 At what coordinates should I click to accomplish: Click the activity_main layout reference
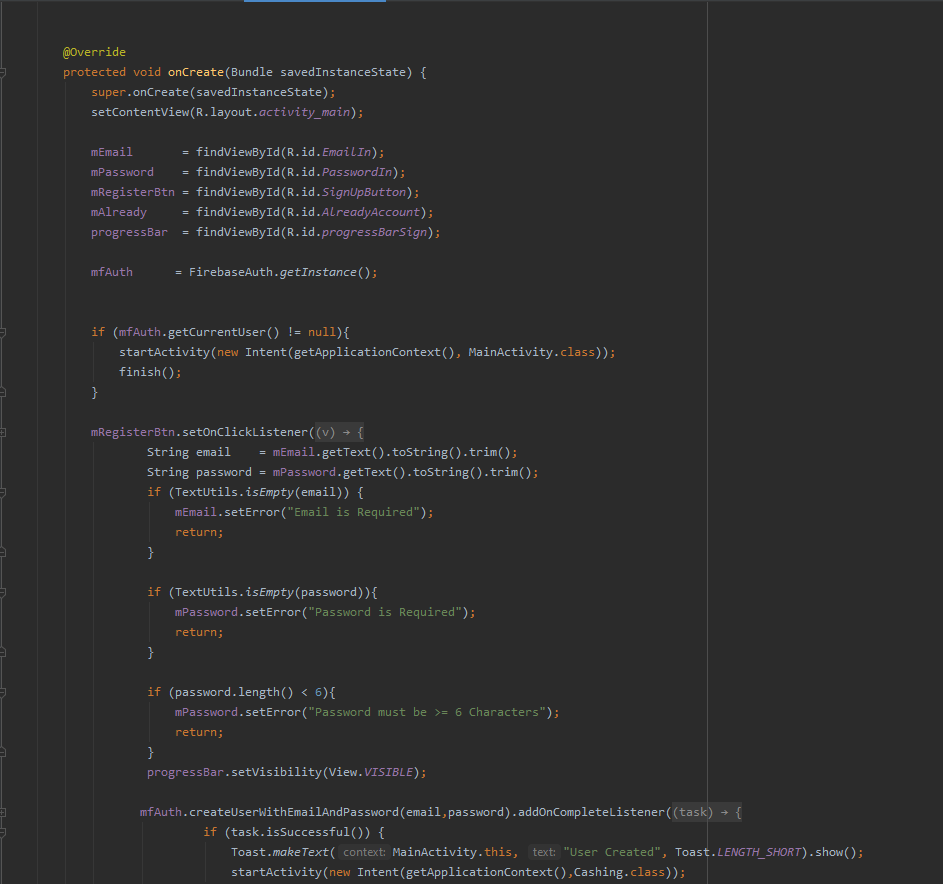(x=304, y=112)
